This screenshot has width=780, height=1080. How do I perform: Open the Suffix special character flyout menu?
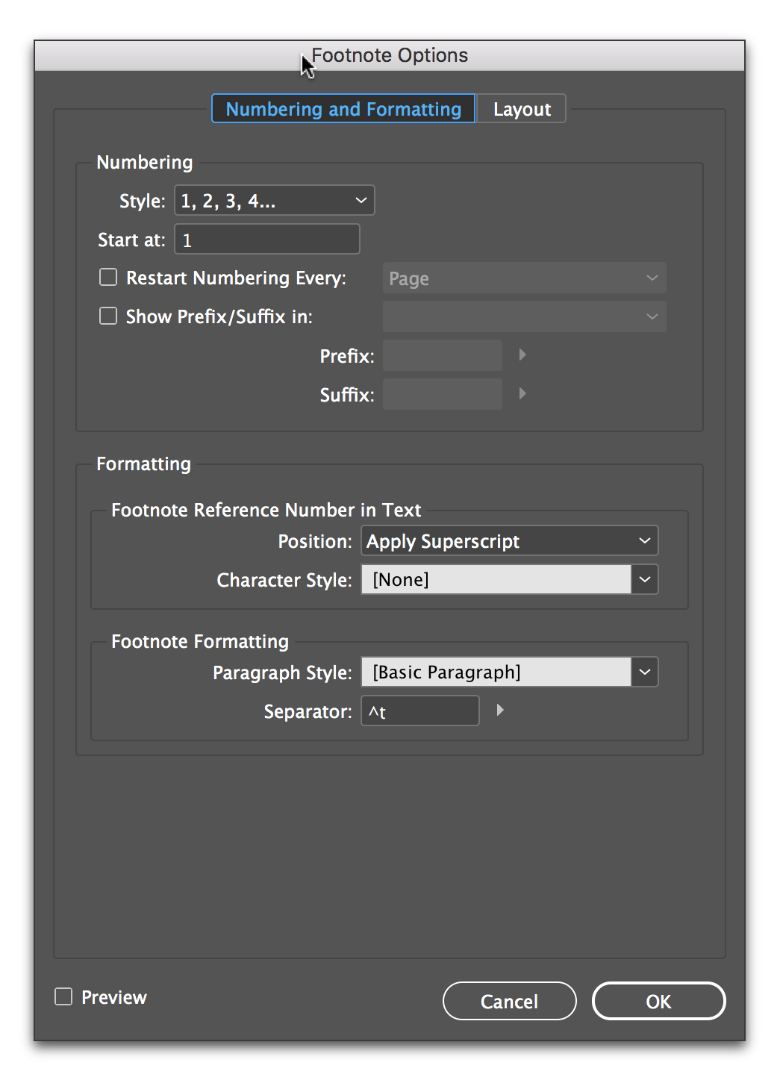[x=522, y=393]
